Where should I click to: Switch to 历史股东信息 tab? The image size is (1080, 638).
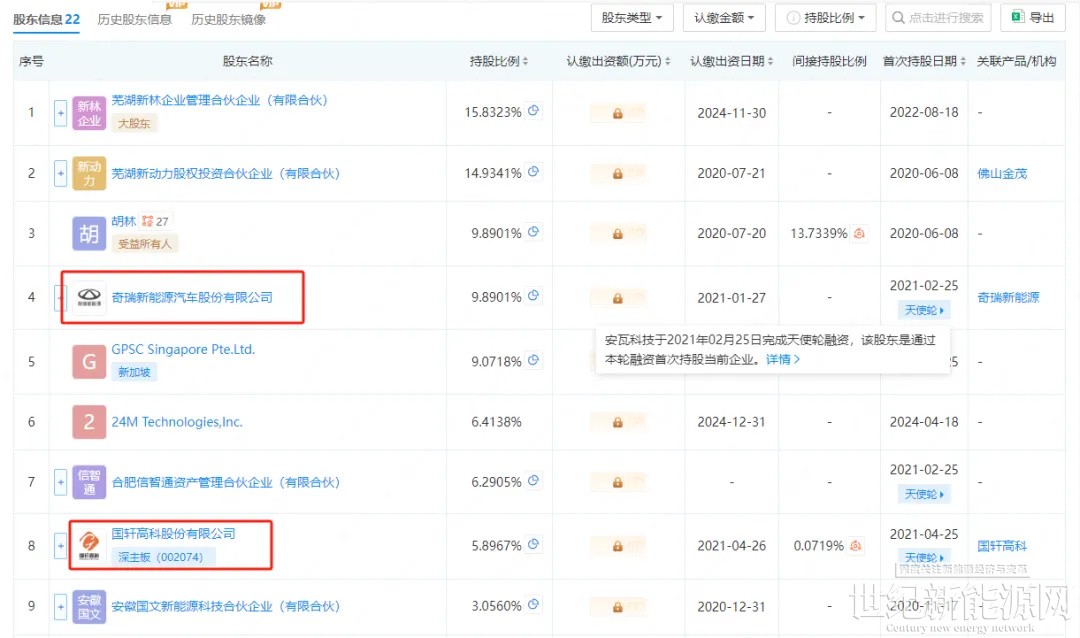[x=134, y=19]
